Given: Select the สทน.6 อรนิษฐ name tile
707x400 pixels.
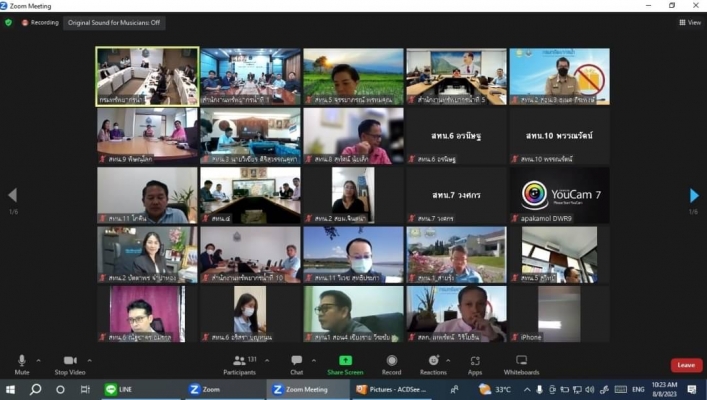Looking at the screenshot, I should pos(456,136).
